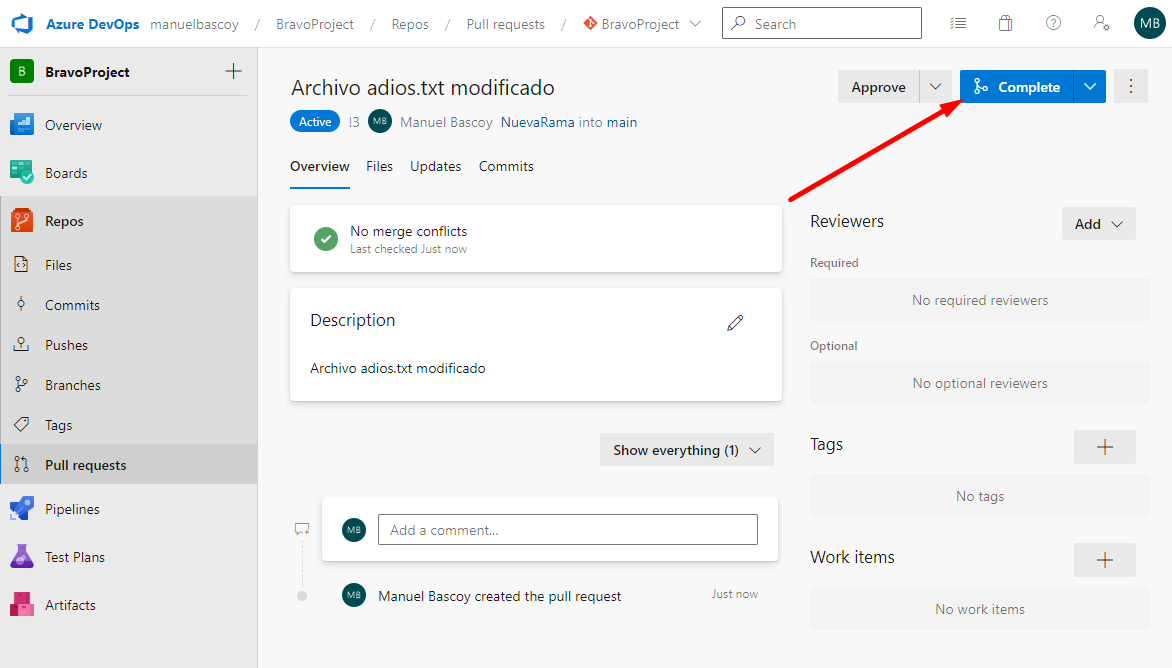Open the Add reviewers dropdown
Image resolution: width=1172 pixels, height=668 pixels.
[1098, 224]
